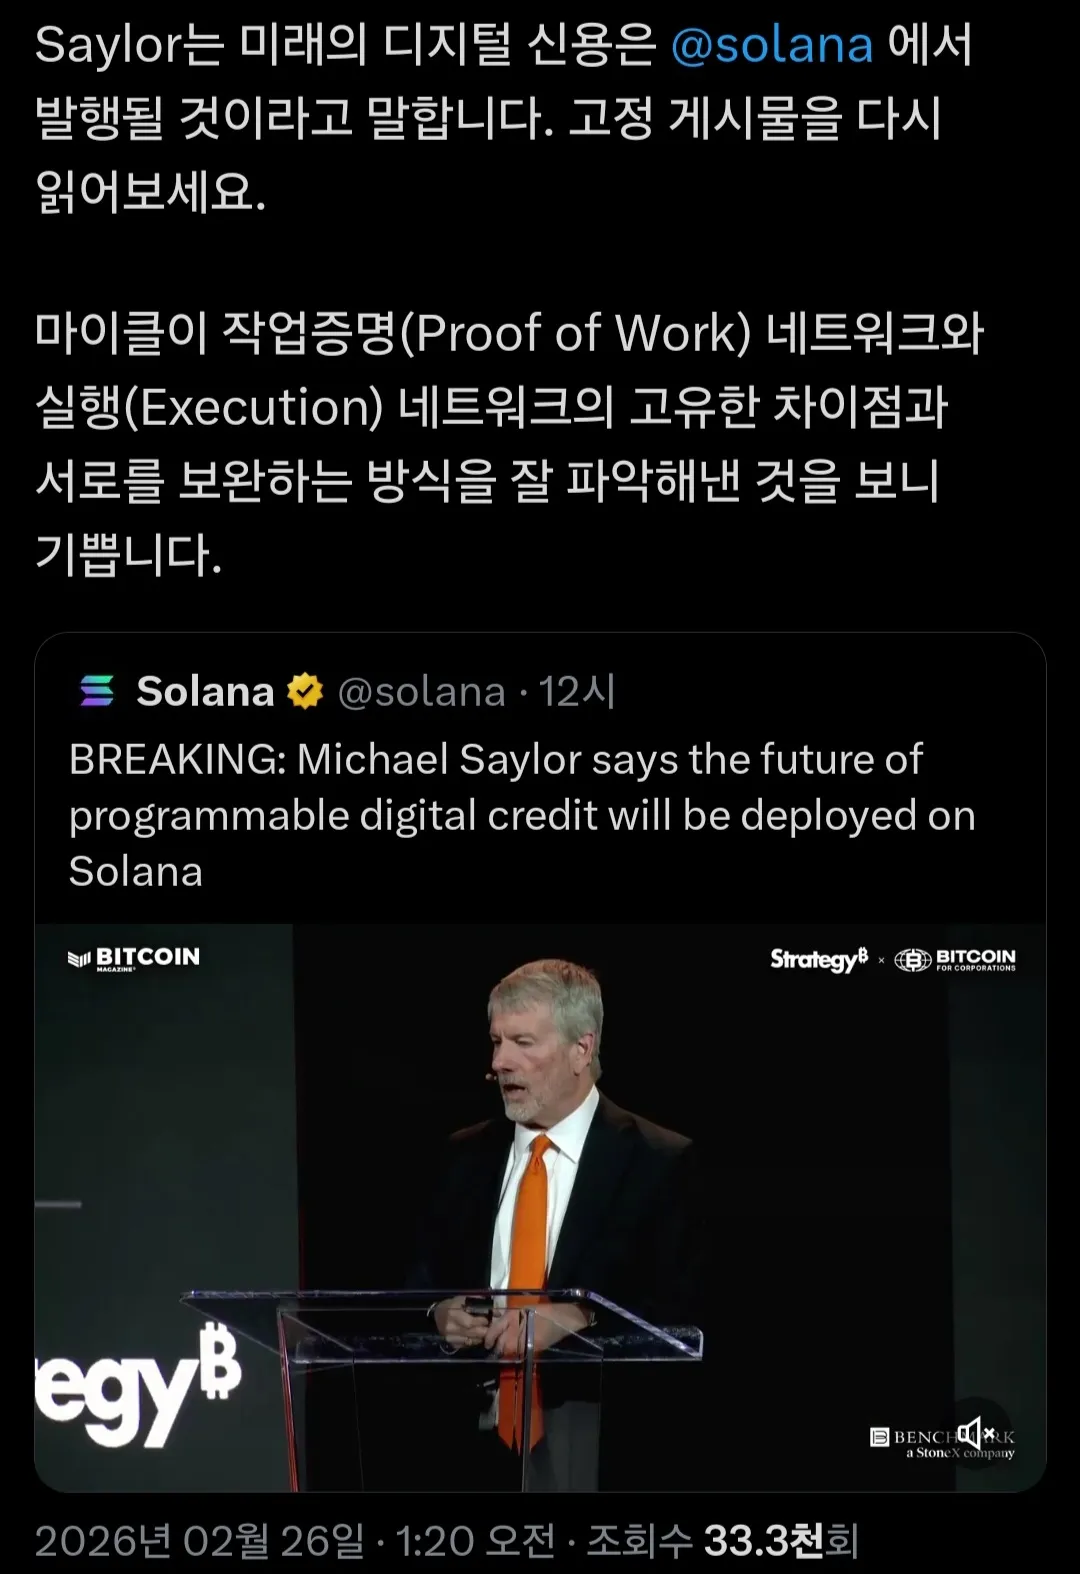
Task: Click the 12시 timestamp on quoted post
Action: [577, 691]
